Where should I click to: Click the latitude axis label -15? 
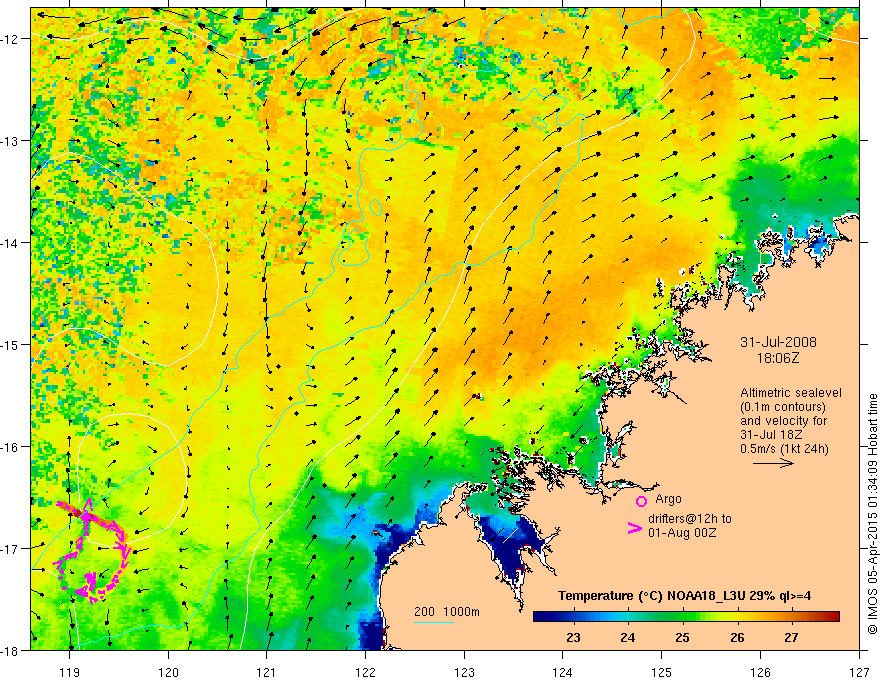tap(11, 345)
